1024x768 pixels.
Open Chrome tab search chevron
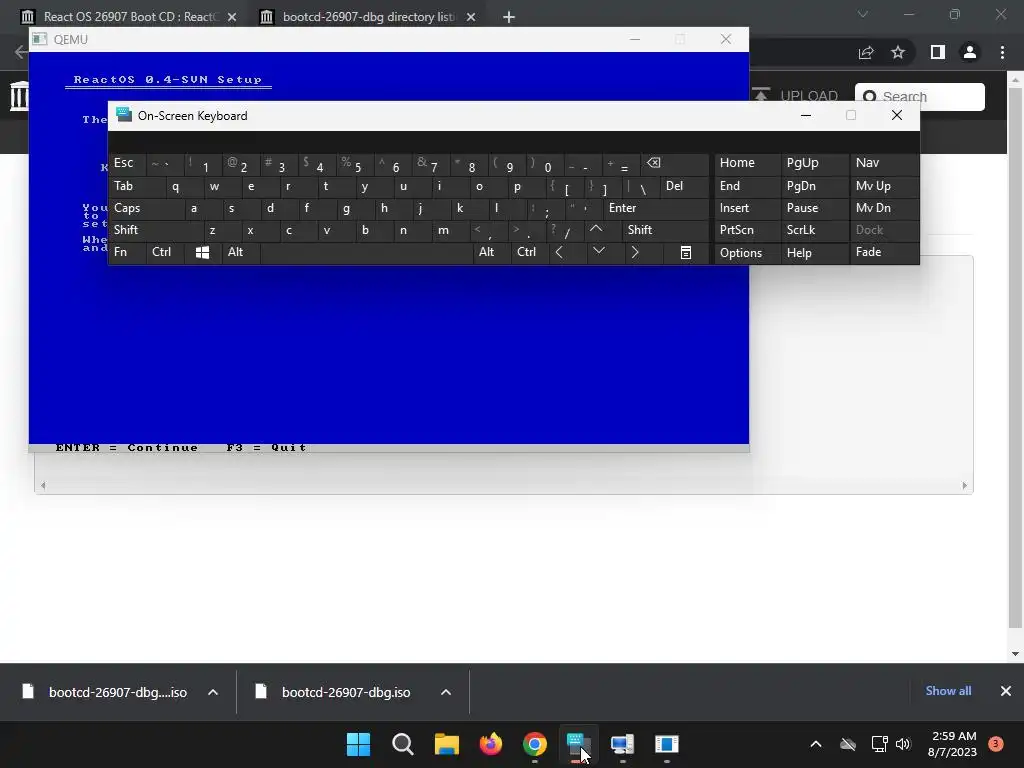click(863, 14)
